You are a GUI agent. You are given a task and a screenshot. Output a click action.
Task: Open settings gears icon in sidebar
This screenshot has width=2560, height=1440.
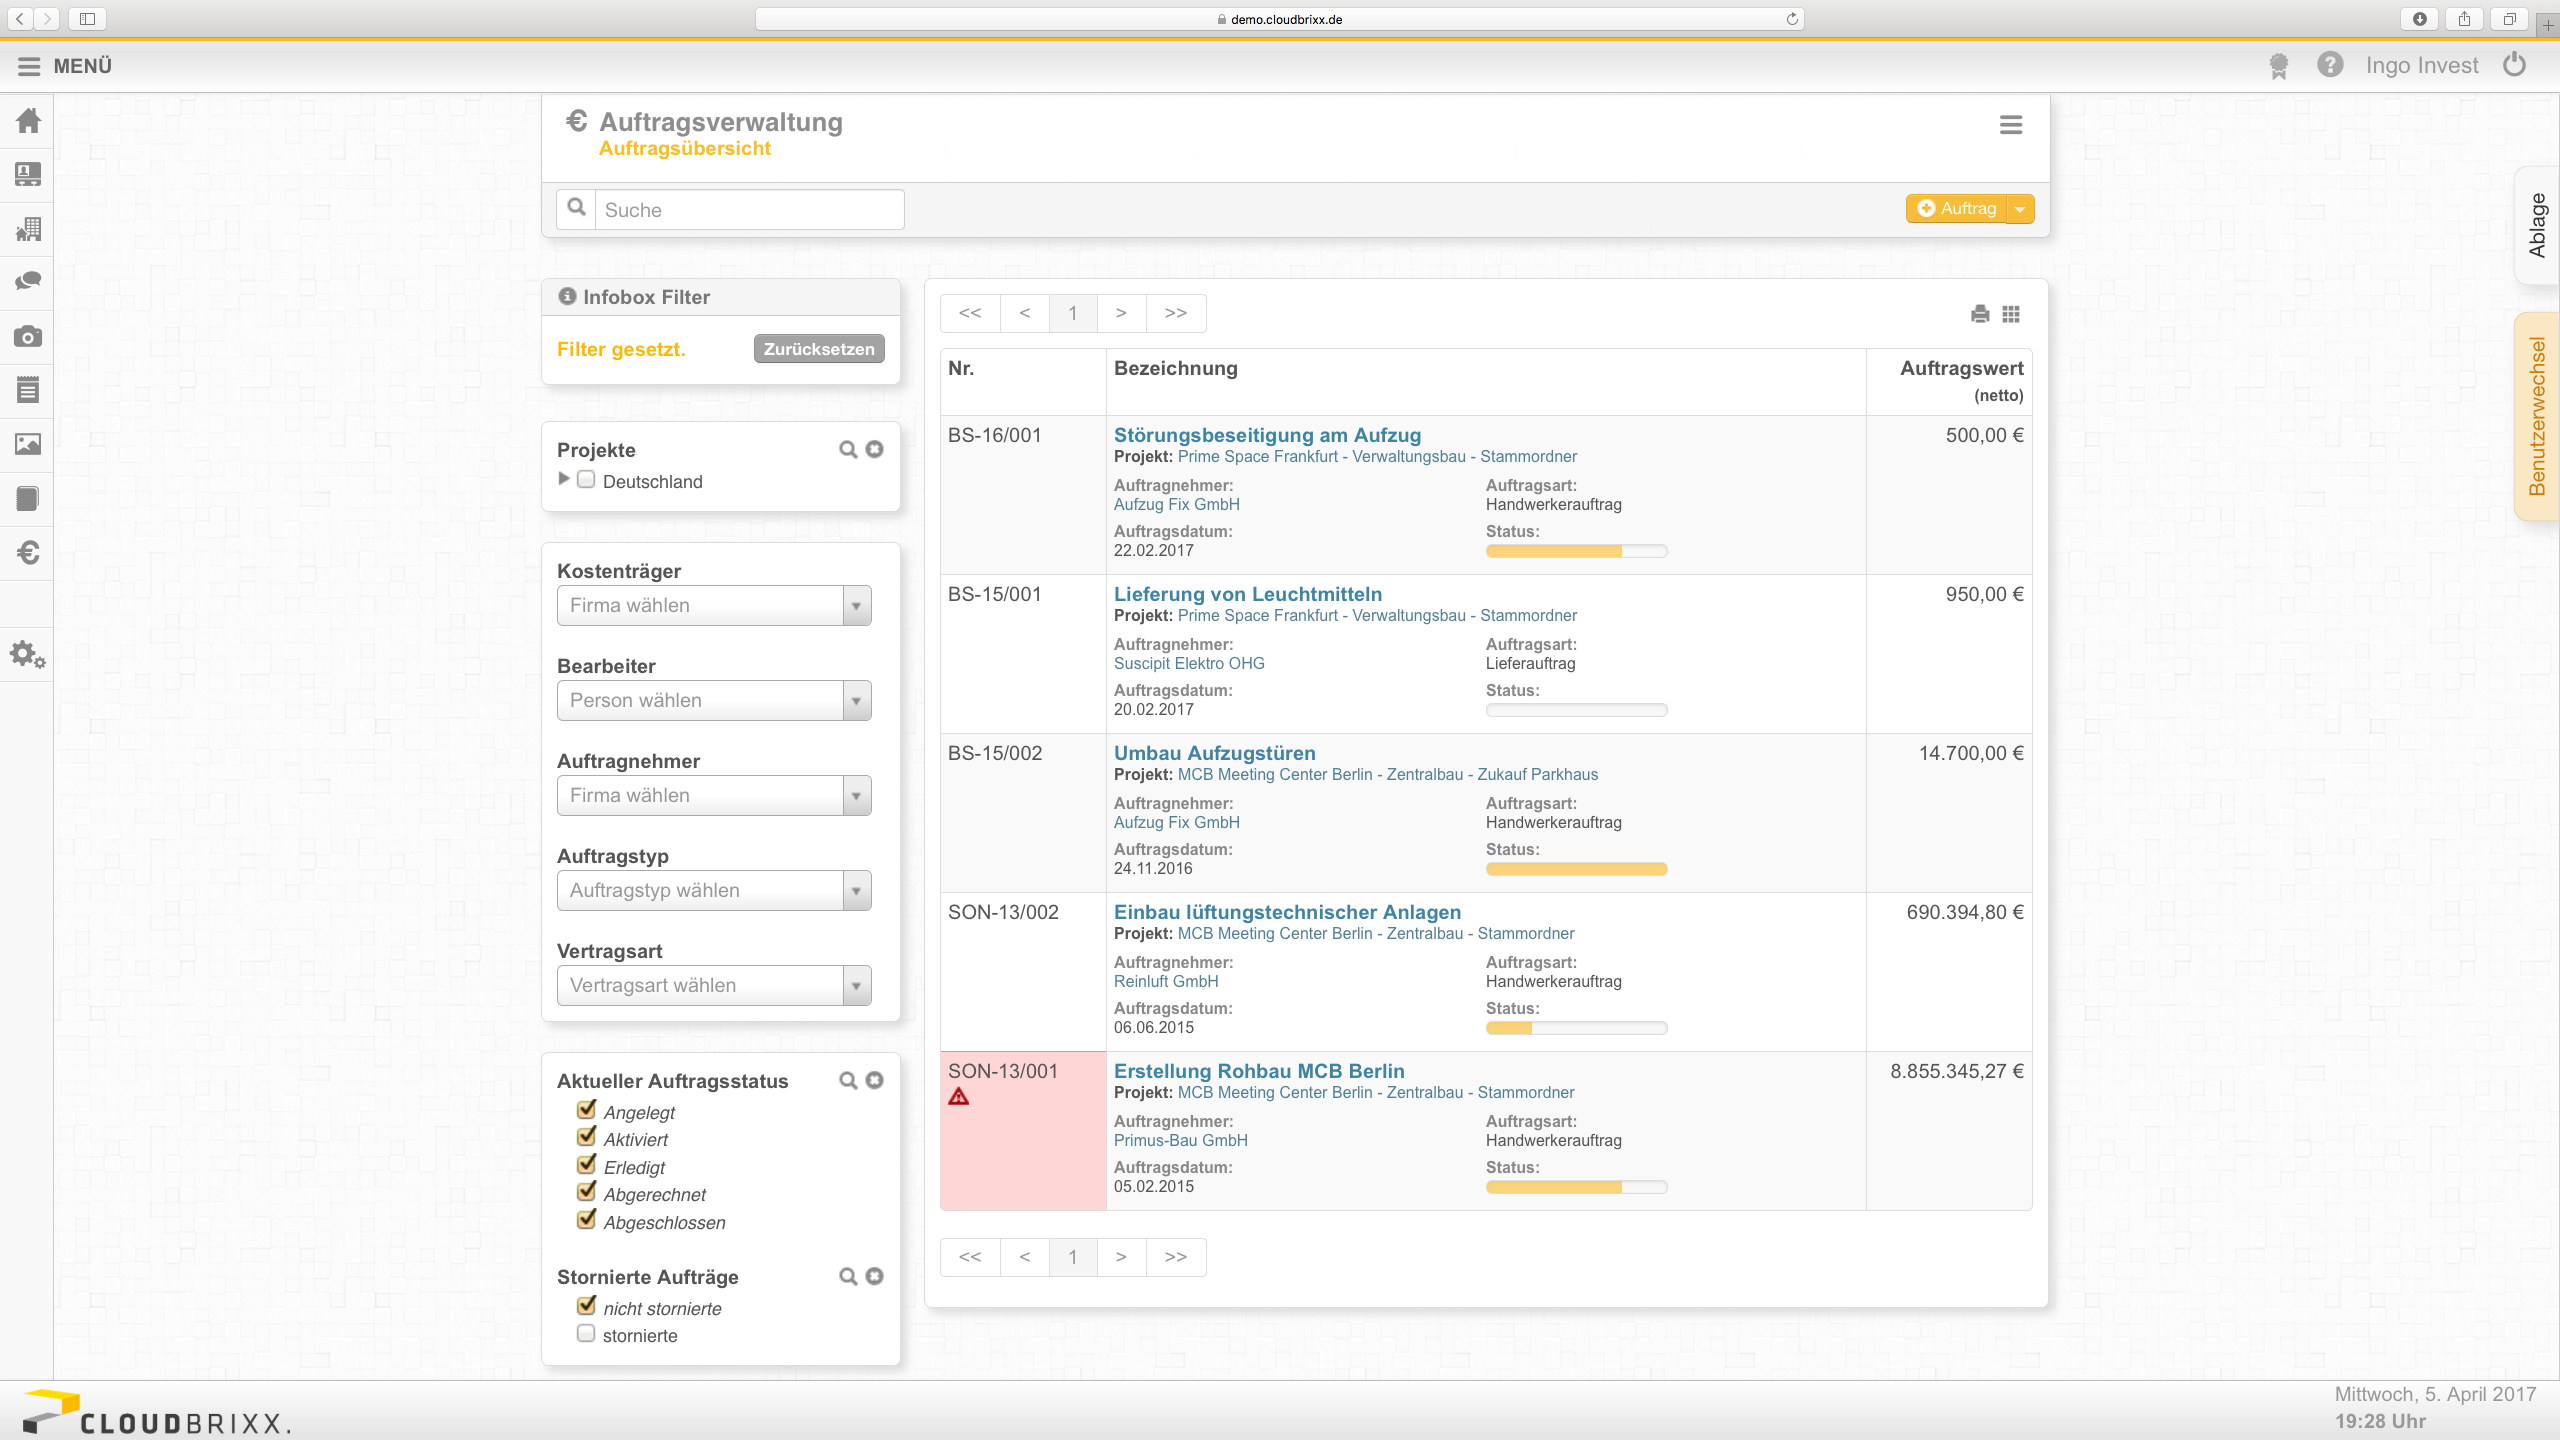pos(28,656)
